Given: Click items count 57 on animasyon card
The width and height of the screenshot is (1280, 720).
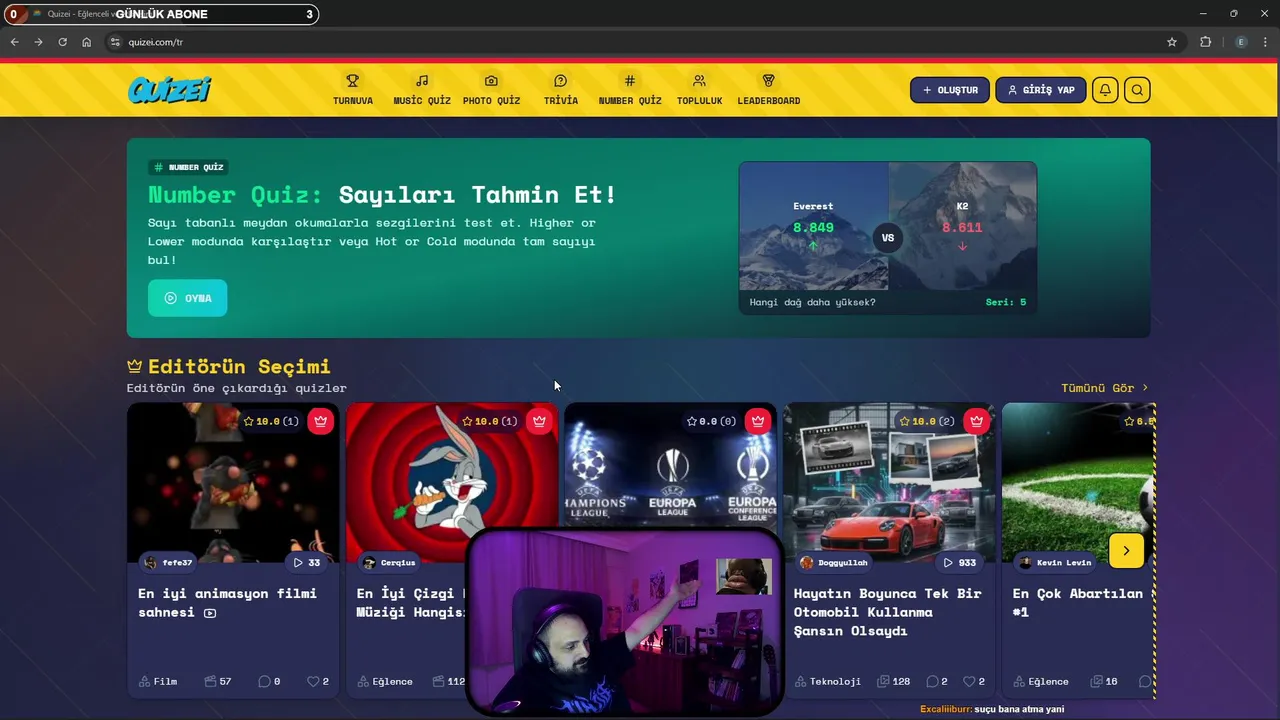Looking at the screenshot, I should [x=218, y=681].
